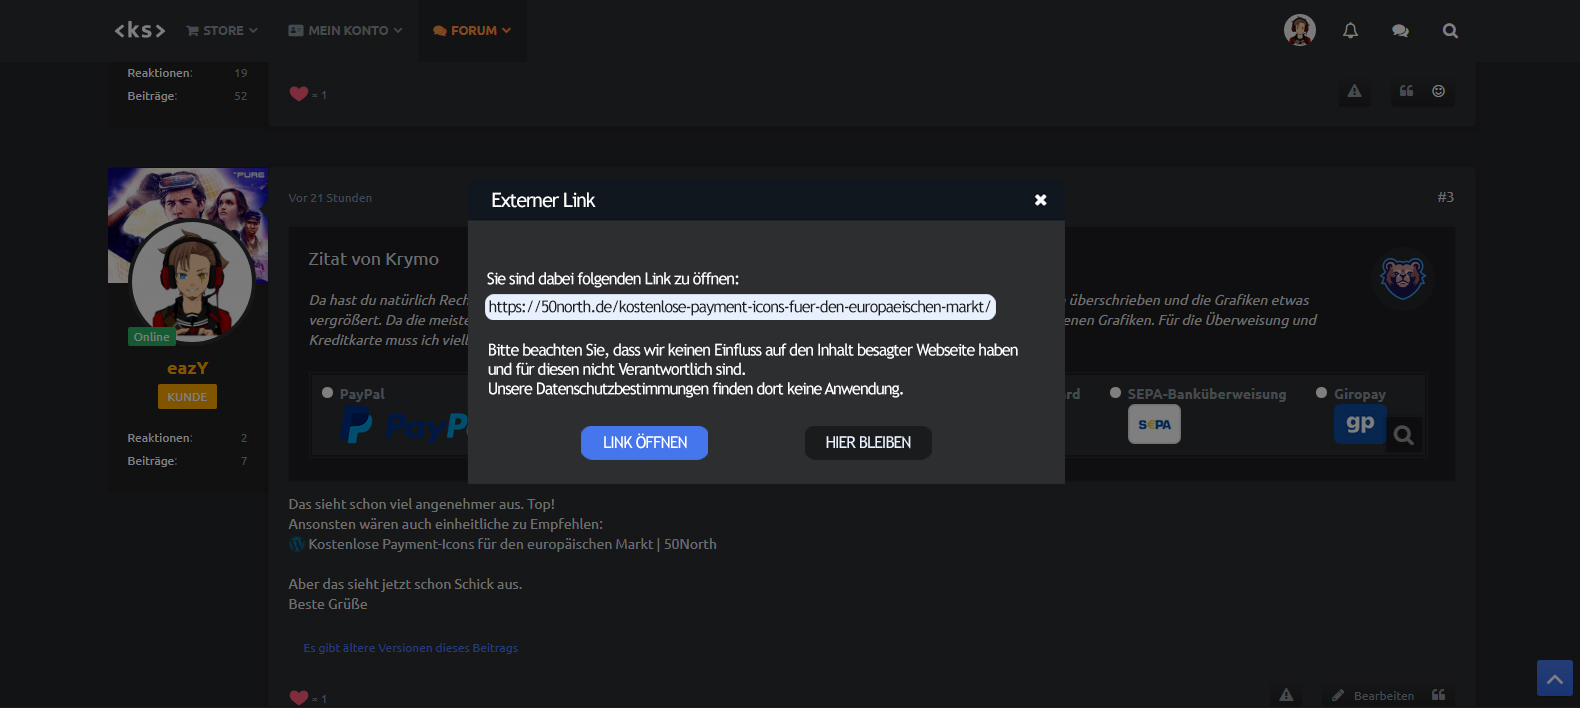This screenshot has height=708, width=1580.
Task: Select the PayPal radio button
Action: tap(328, 393)
